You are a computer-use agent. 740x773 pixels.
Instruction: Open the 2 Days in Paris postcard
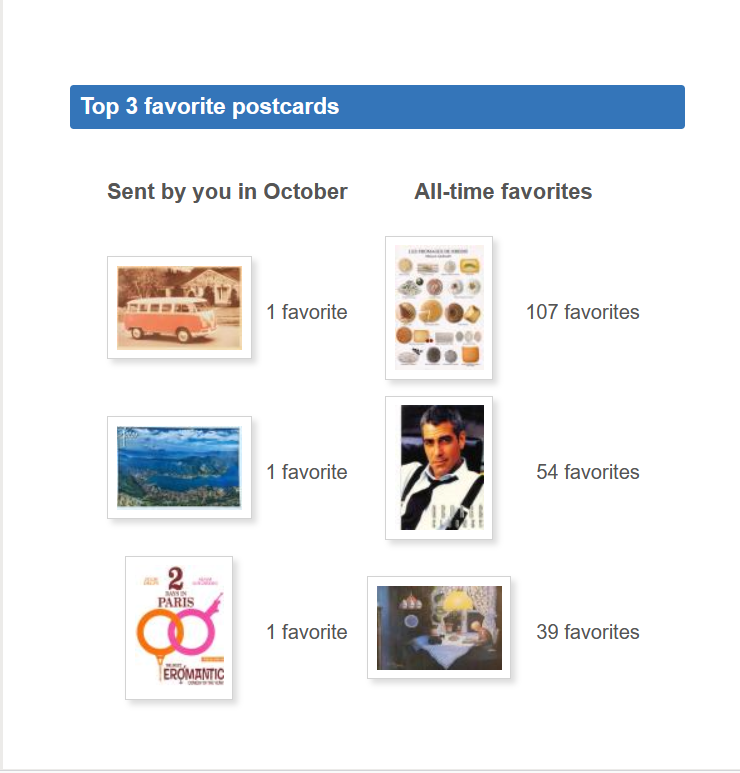click(x=179, y=627)
